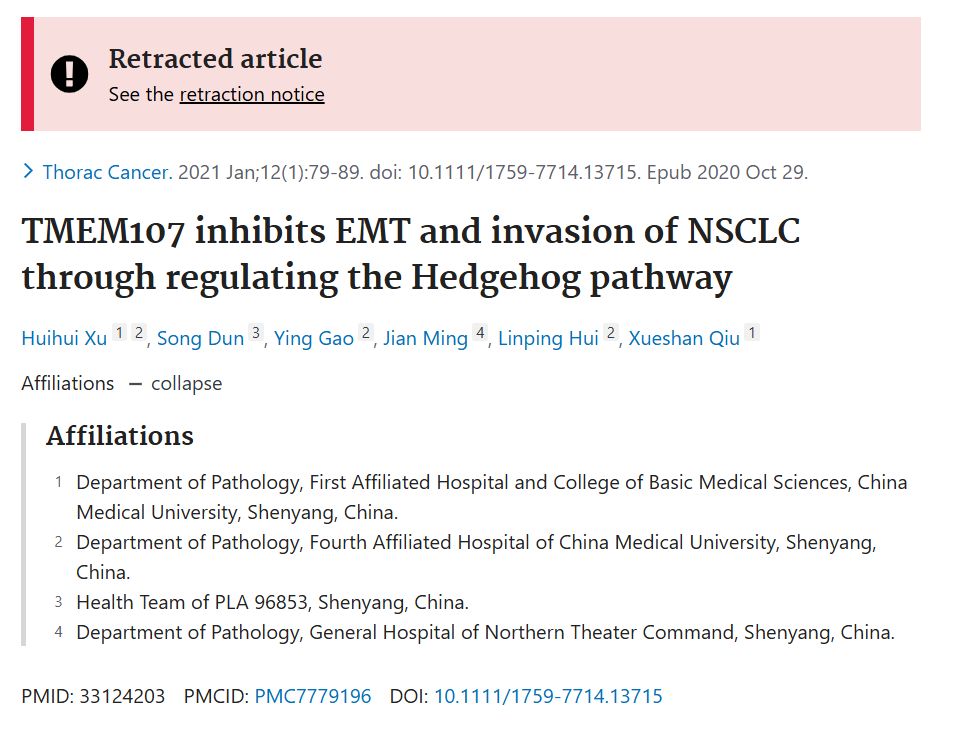Click affiliation superscript 1 beside Xueshan Qiu
This screenshot has height=729, width=956.
pyautogui.click(x=752, y=333)
